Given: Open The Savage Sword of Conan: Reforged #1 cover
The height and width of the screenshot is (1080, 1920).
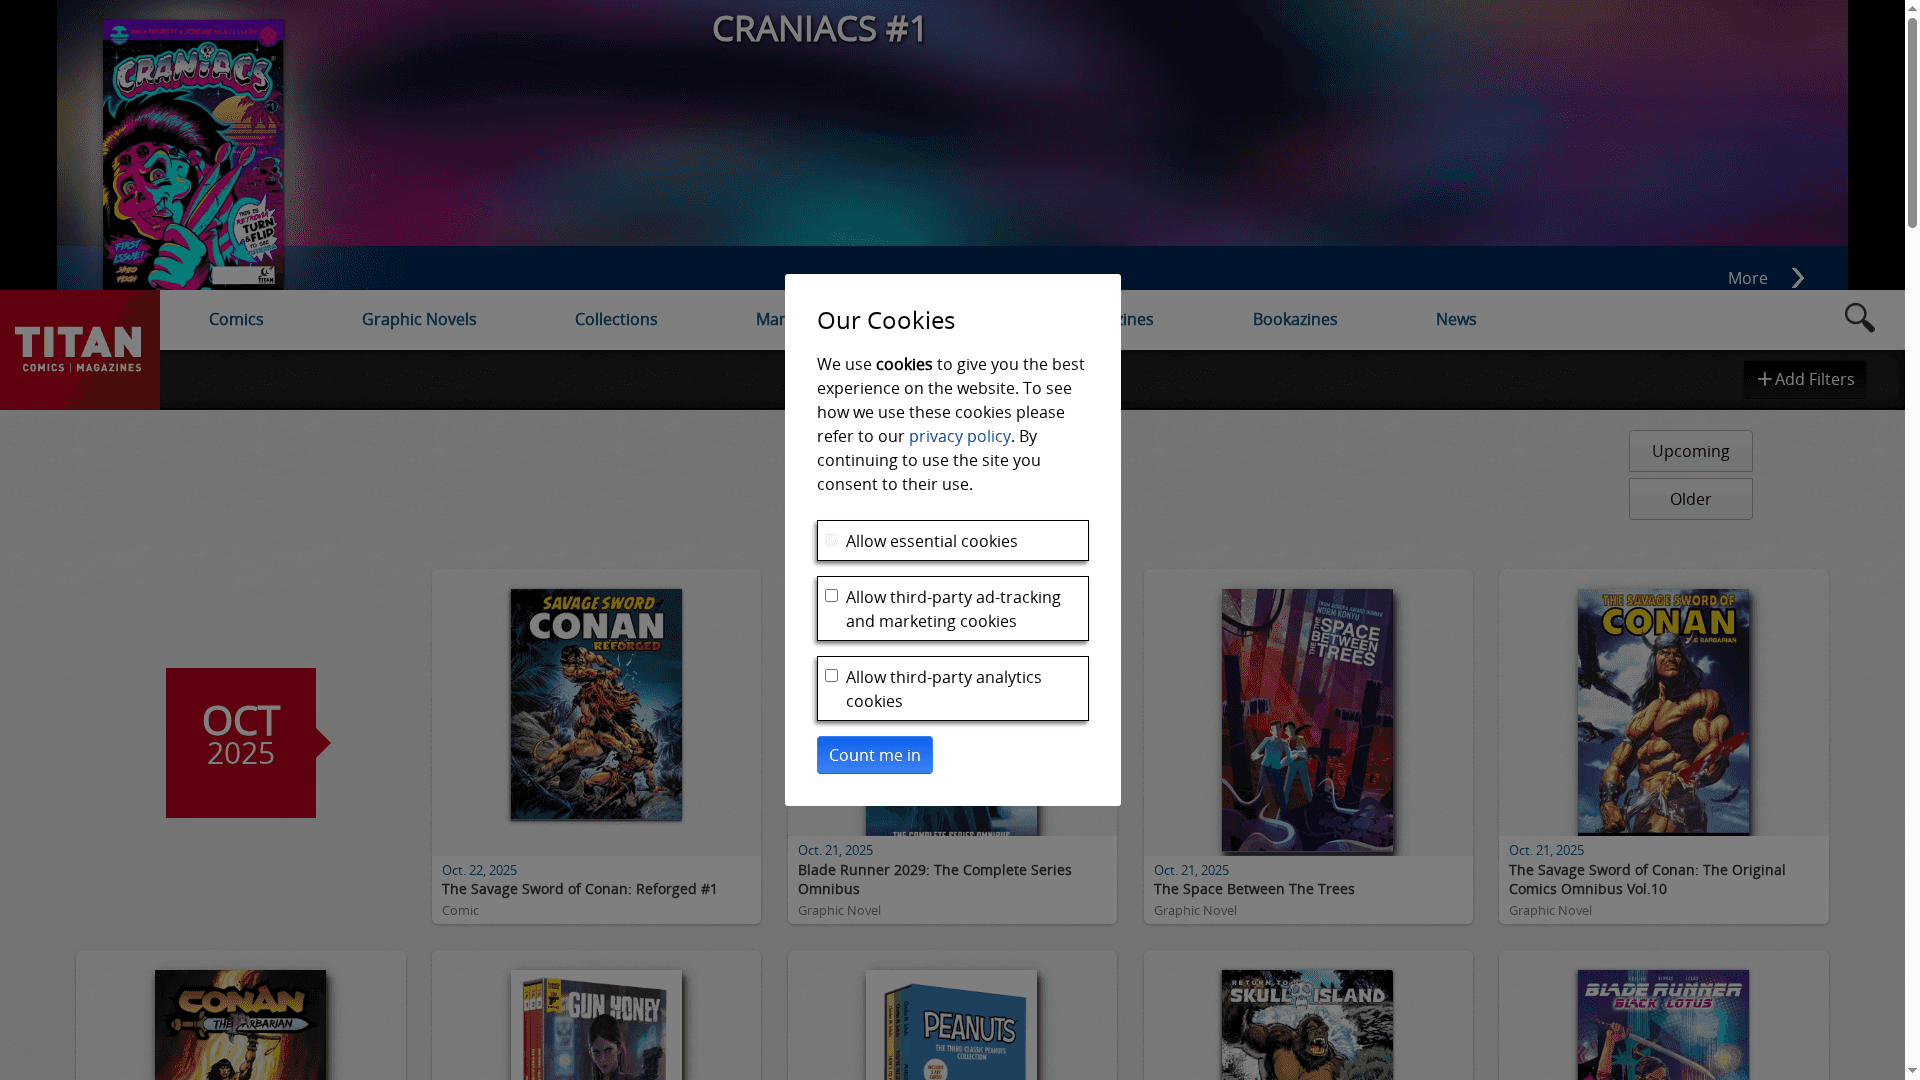Looking at the screenshot, I should coord(595,704).
